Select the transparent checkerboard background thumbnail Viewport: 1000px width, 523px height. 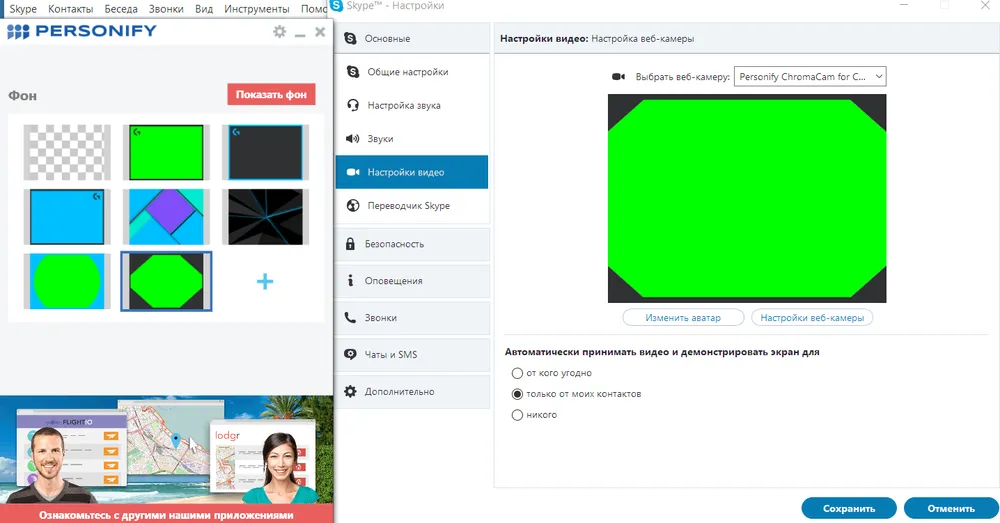coord(67,152)
